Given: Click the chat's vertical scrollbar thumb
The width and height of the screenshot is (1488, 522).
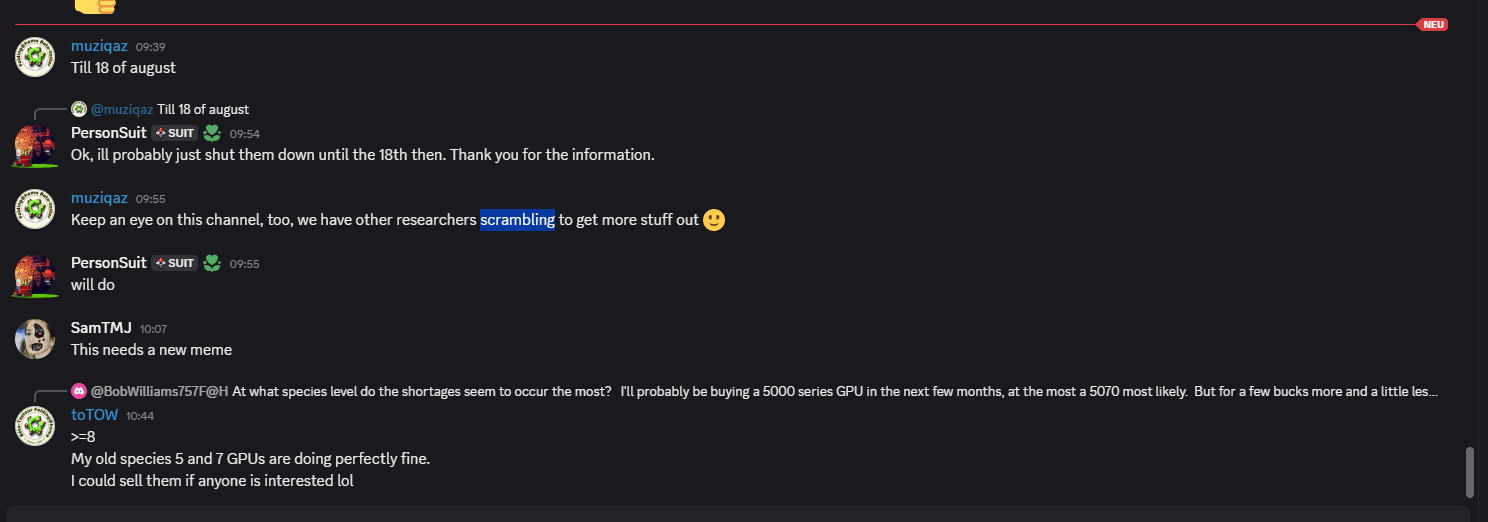Looking at the screenshot, I should pyautogui.click(x=1469, y=472).
